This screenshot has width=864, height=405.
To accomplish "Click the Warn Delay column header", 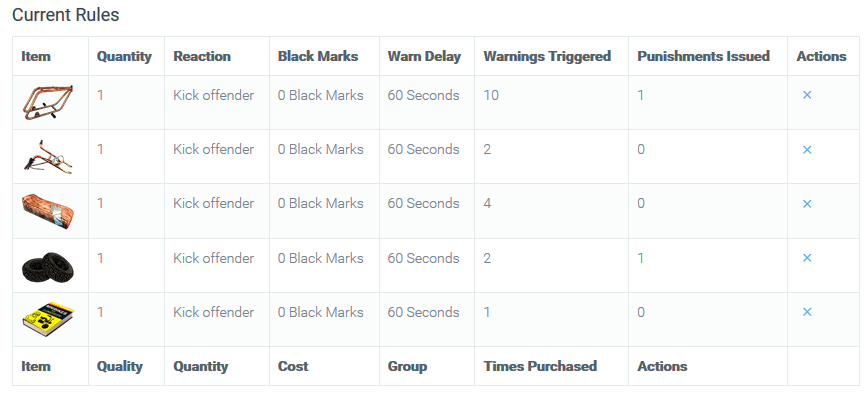I will click(424, 56).
